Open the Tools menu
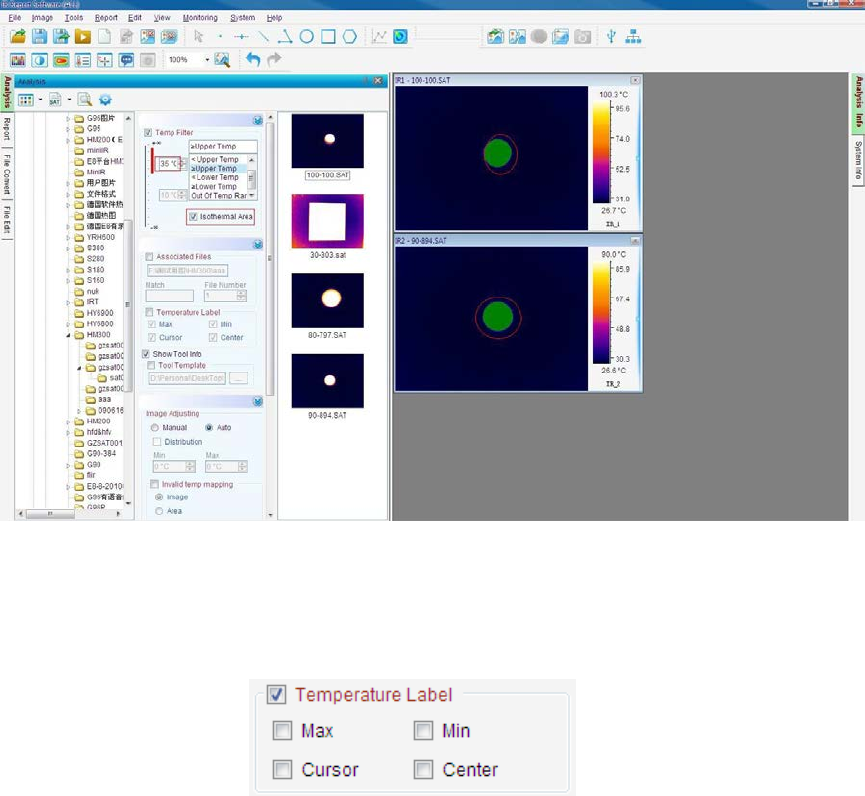Image resolution: width=865 pixels, height=796 pixels. 73,18
